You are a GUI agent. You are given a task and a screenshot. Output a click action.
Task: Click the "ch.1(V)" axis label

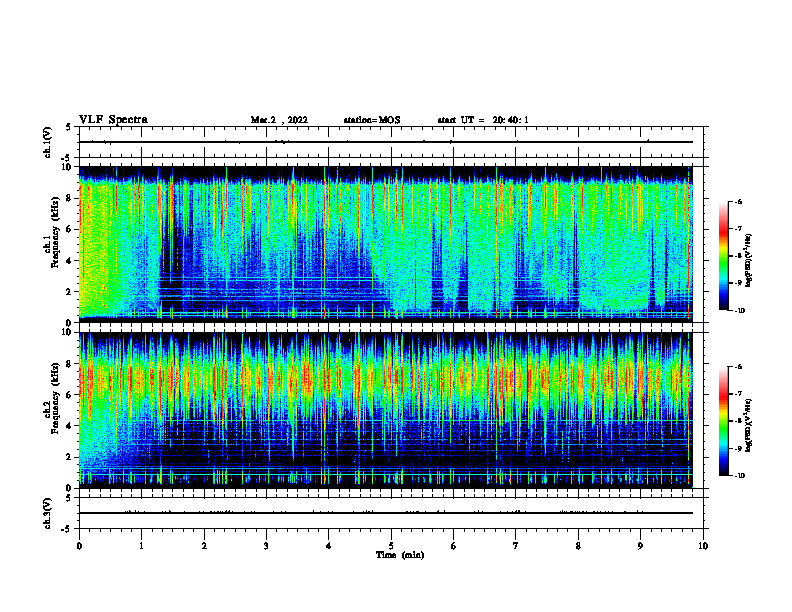(x=48, y=142)
